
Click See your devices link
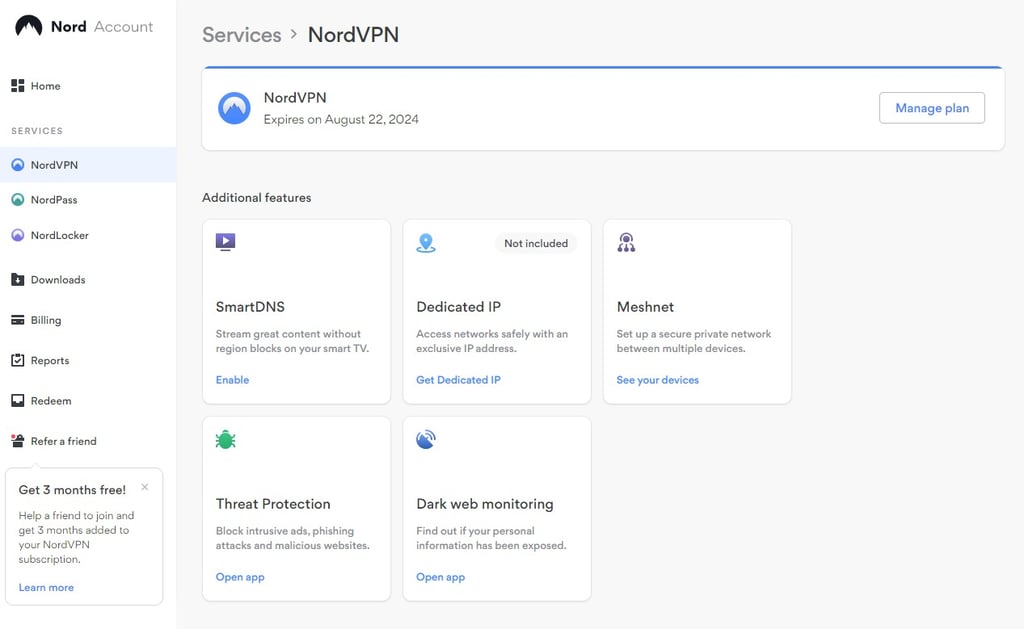pos(658,379)
